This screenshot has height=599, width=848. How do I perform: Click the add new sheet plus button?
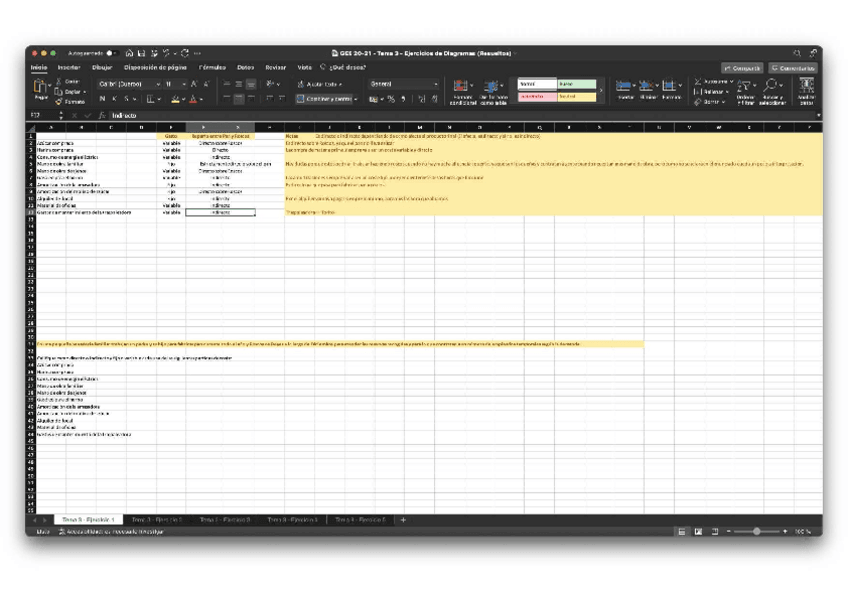pyautogui.click(x=403, y=520)
